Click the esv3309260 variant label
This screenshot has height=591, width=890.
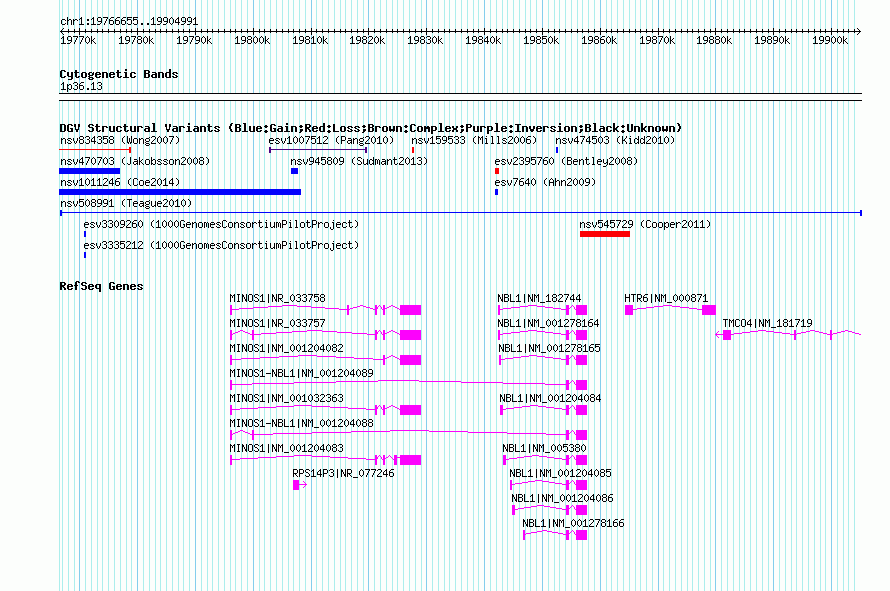(x=221, y=224)
